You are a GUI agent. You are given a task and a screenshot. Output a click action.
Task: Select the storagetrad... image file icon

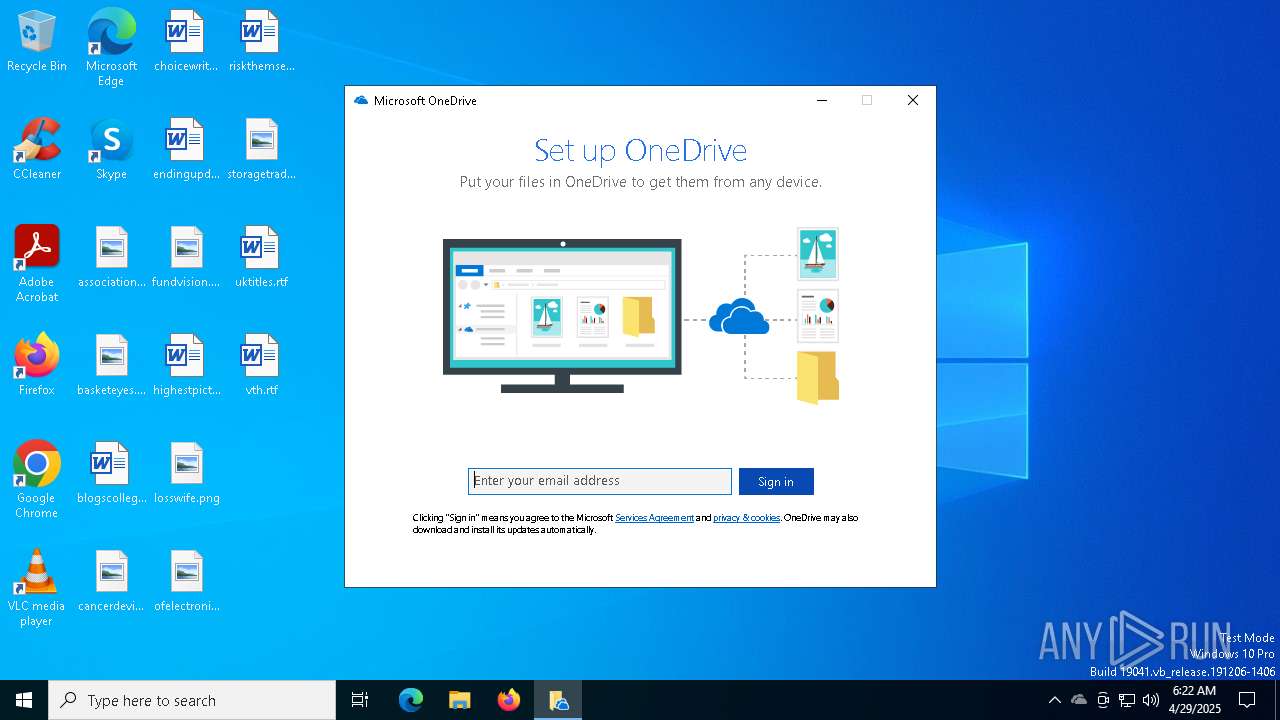(x=261, y=150)
